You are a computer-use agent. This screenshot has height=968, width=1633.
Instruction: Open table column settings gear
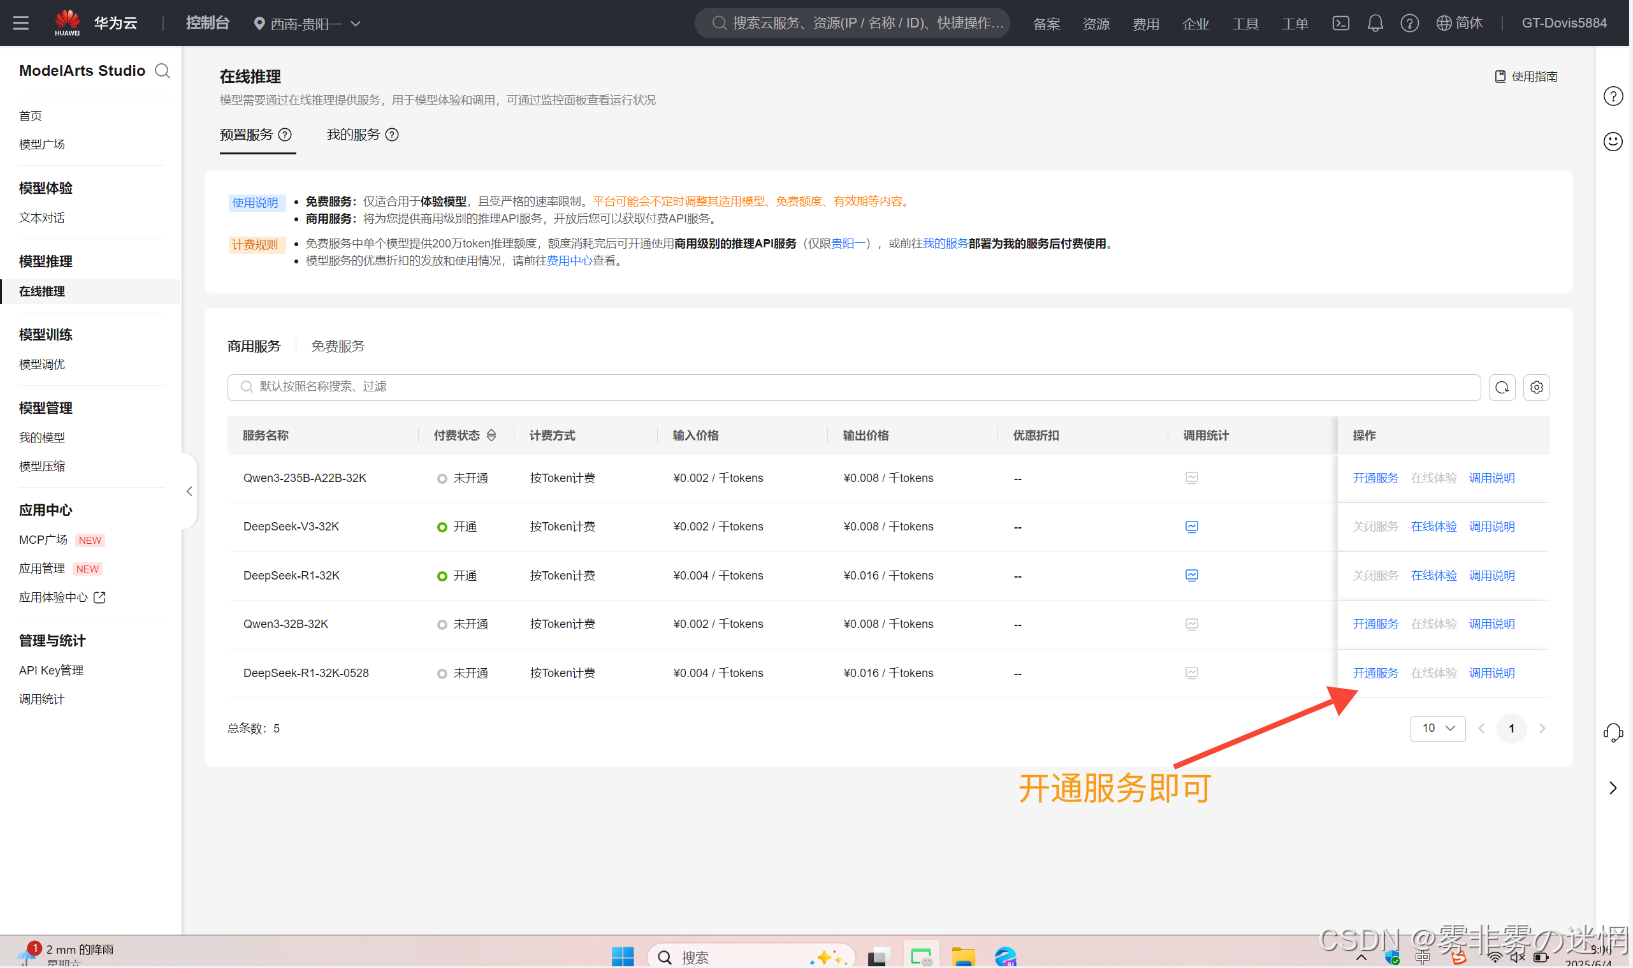click(x=1537, y=387)
